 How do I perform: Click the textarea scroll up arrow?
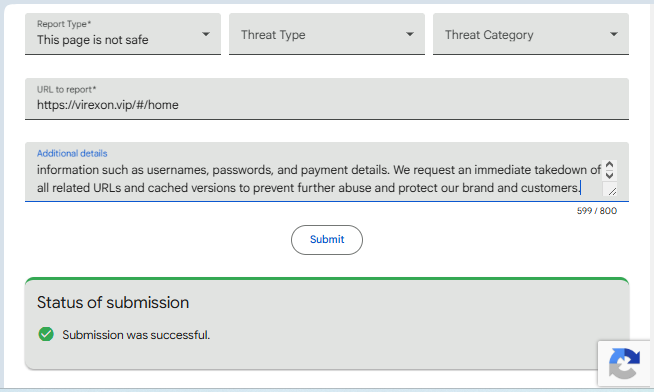[609, 165]
